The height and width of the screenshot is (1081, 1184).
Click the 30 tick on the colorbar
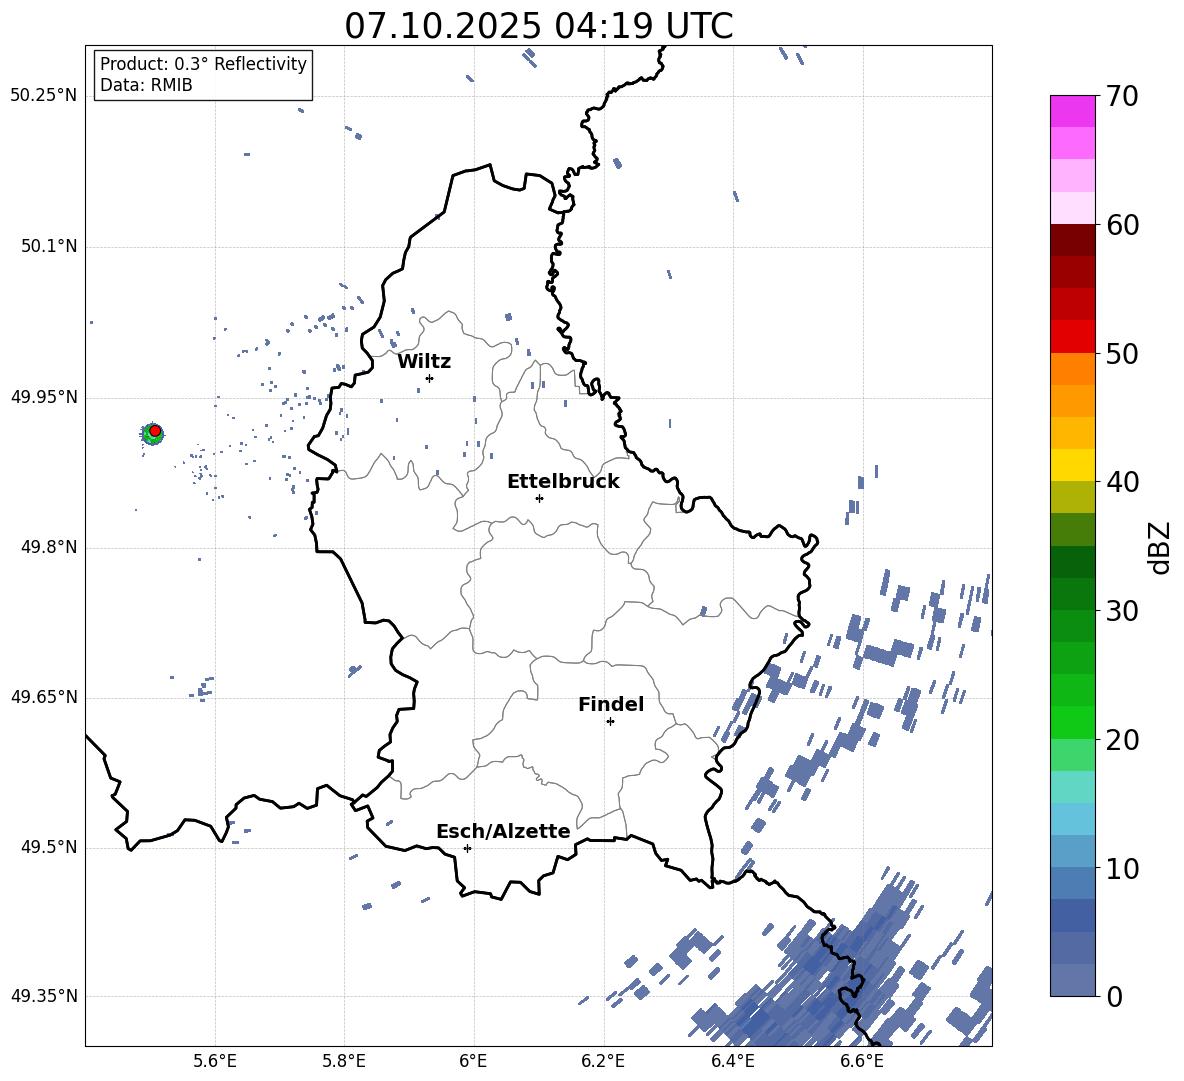(x=1122, y=610)
